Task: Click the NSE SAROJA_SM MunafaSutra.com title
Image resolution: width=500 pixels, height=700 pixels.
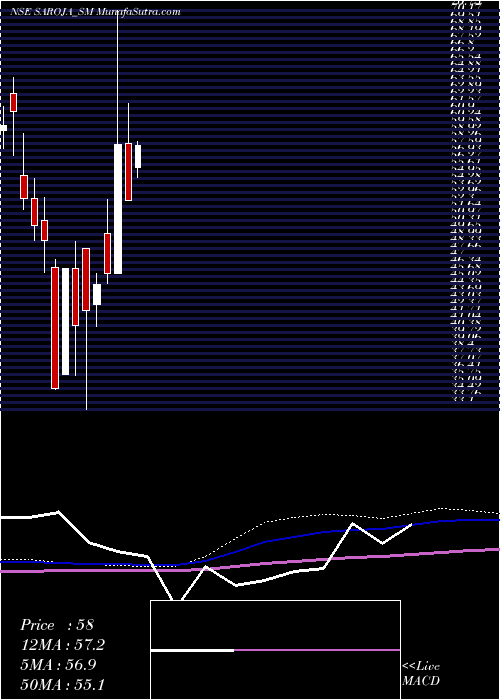Action: point(96,12)
